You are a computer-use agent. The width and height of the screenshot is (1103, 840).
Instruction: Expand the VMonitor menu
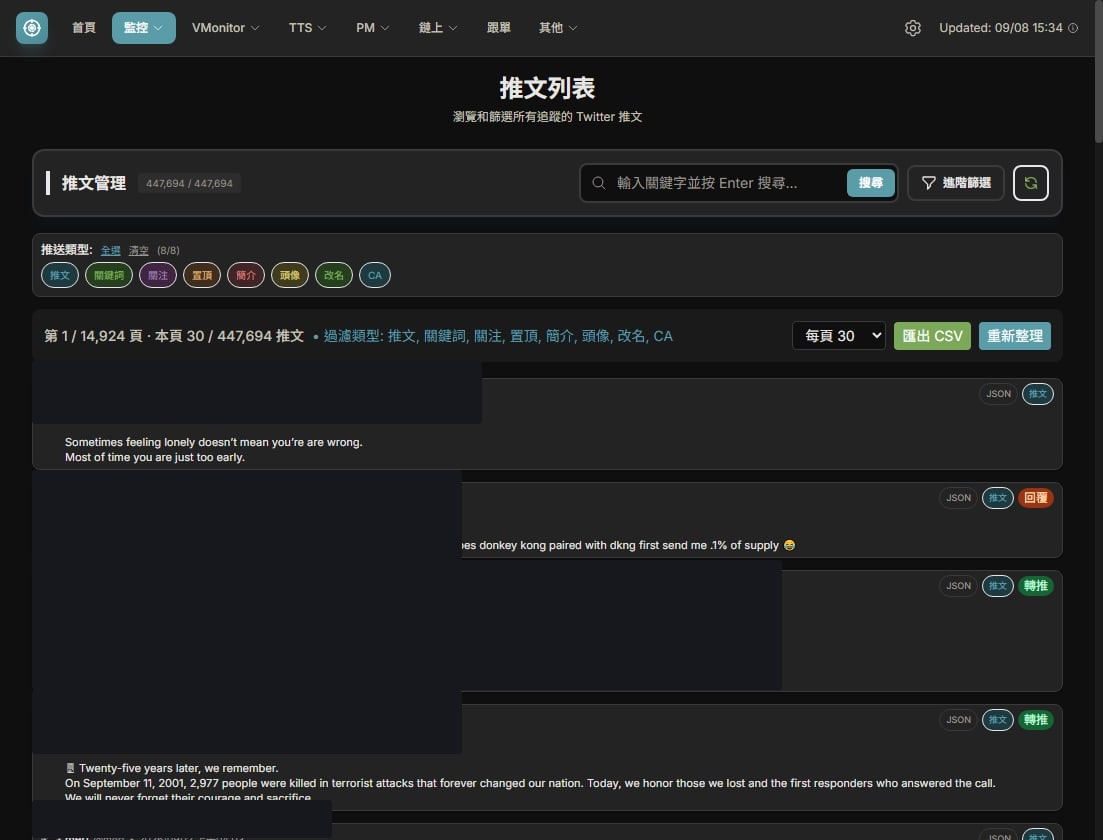point(225,28)
